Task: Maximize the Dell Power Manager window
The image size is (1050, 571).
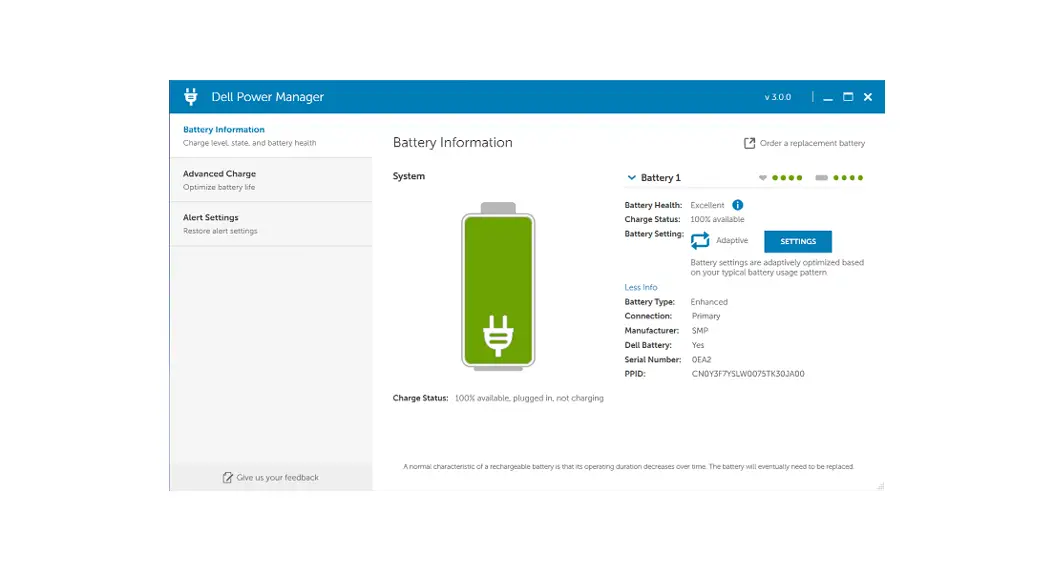Action: 848,97
